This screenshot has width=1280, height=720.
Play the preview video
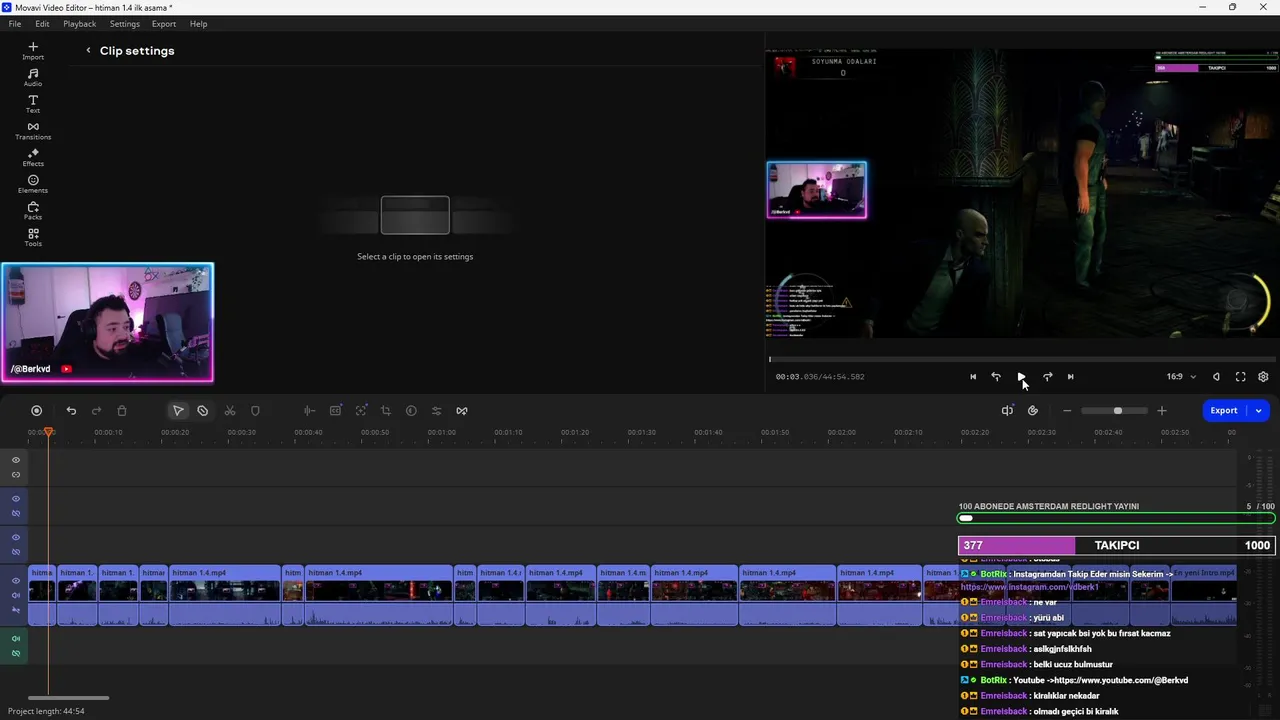pos(1021,377)
